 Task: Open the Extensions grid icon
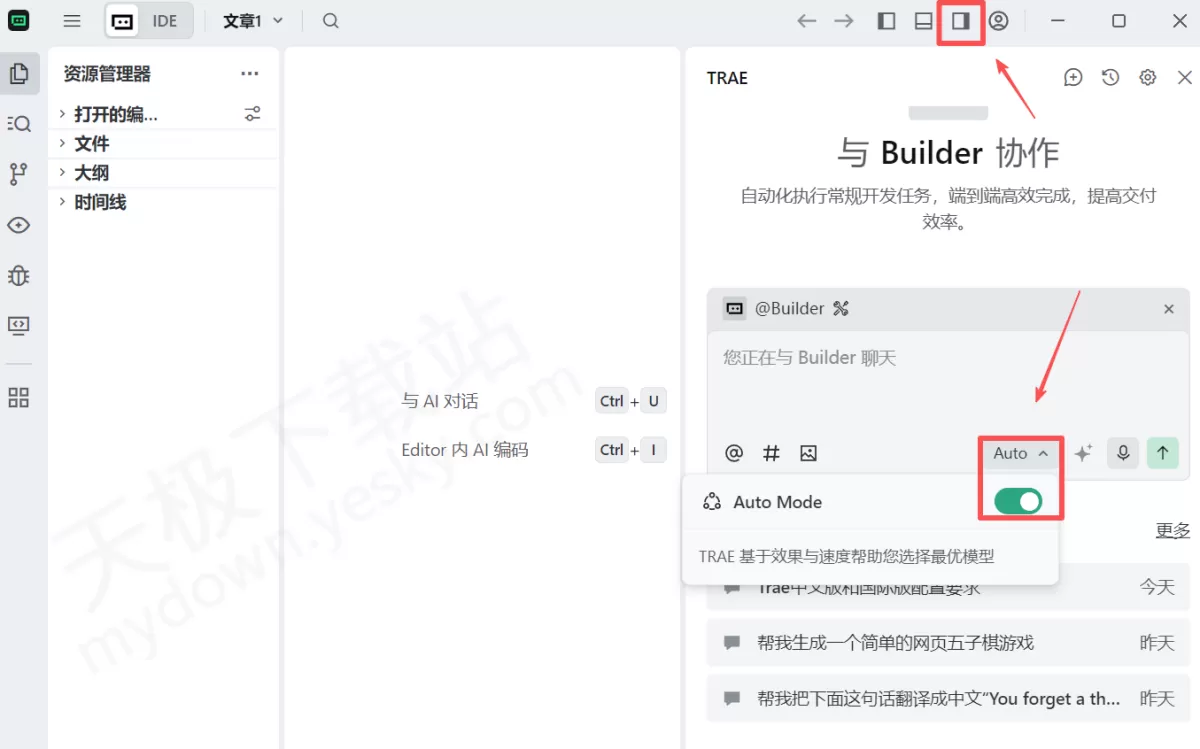19,398
